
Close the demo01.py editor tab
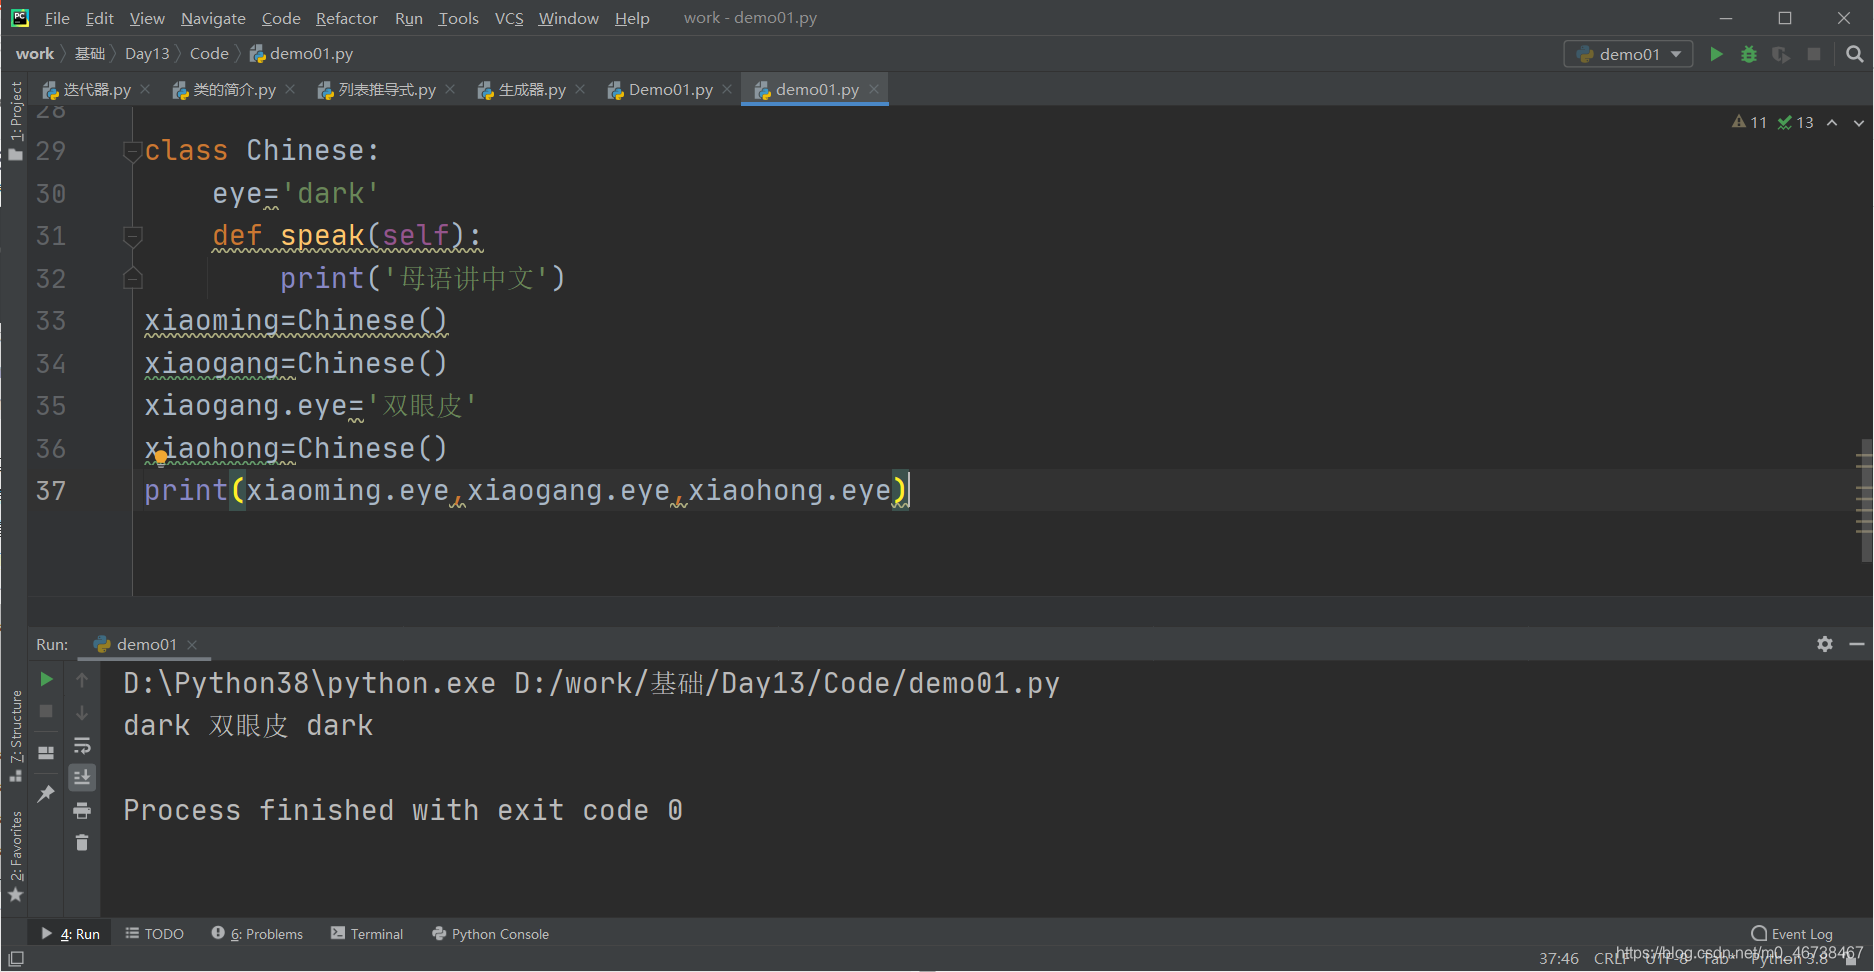pyautogui.click(x=874, y=89)
